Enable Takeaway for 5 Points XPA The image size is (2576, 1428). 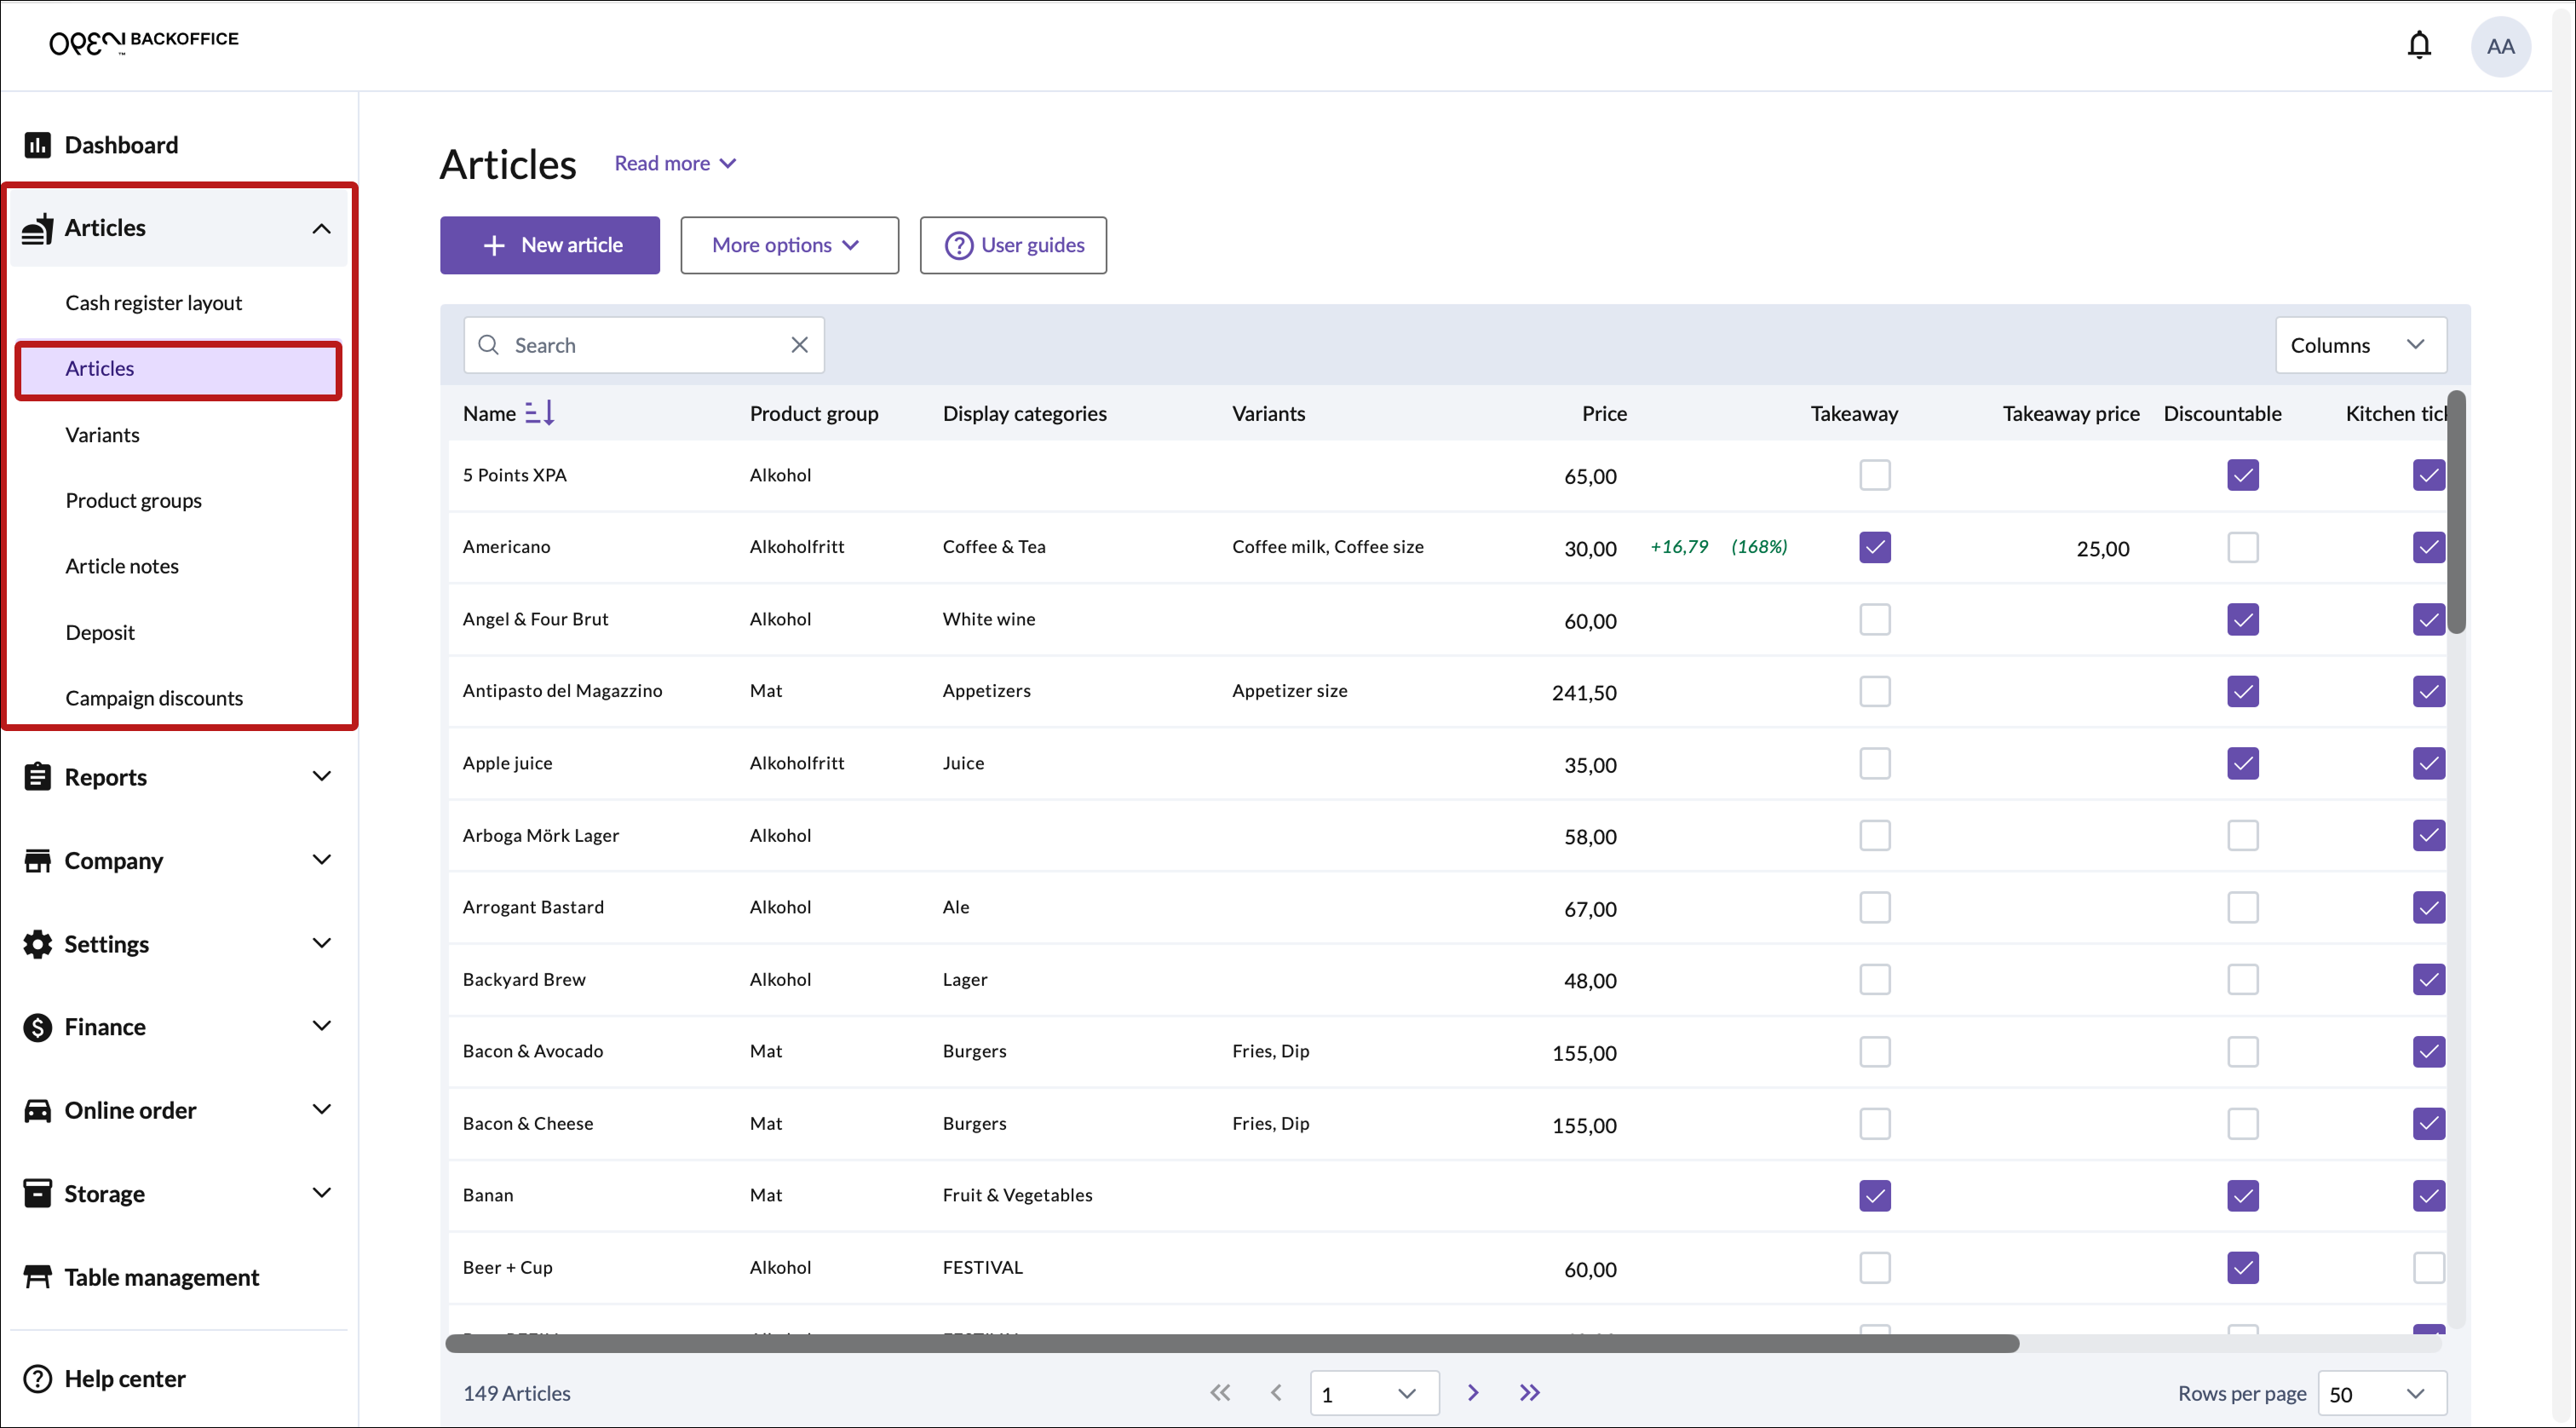click(x=1874, y=475)
